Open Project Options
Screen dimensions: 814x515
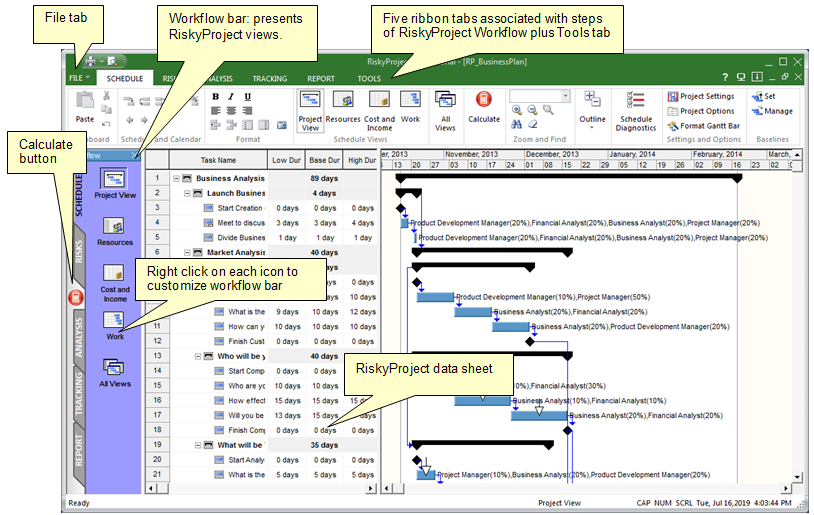(x=701, y=111)
